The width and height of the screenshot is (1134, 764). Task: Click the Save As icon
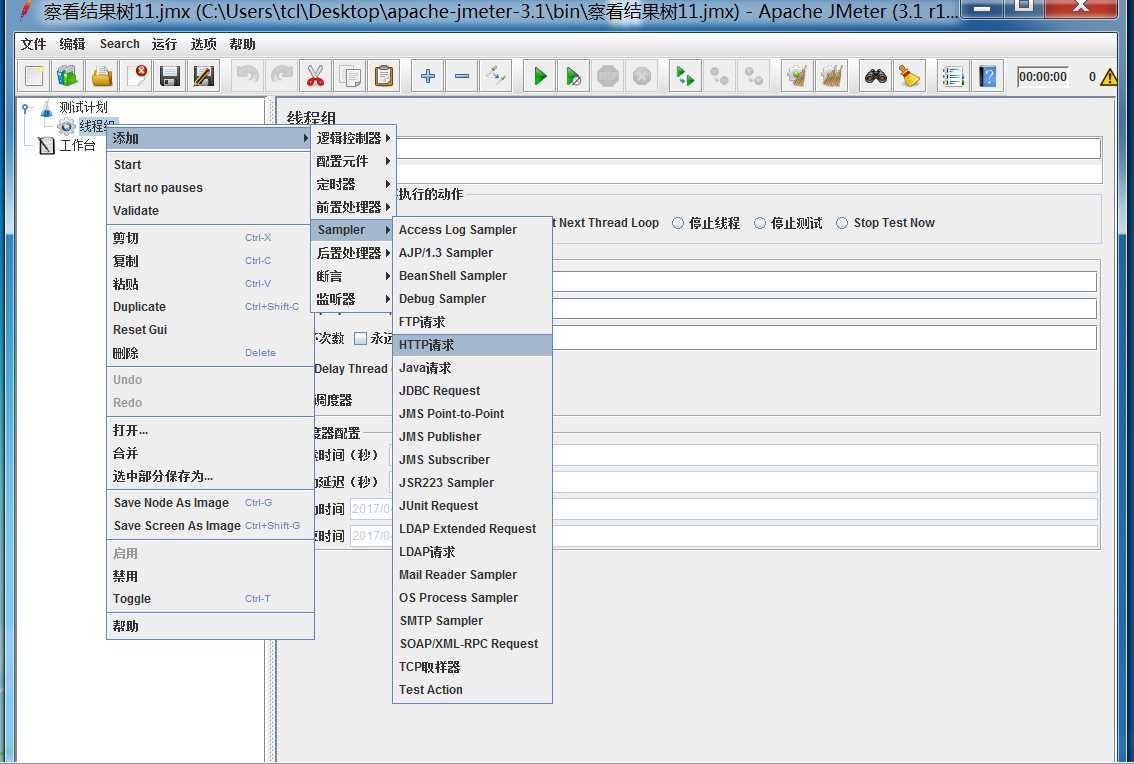[204, 75]
